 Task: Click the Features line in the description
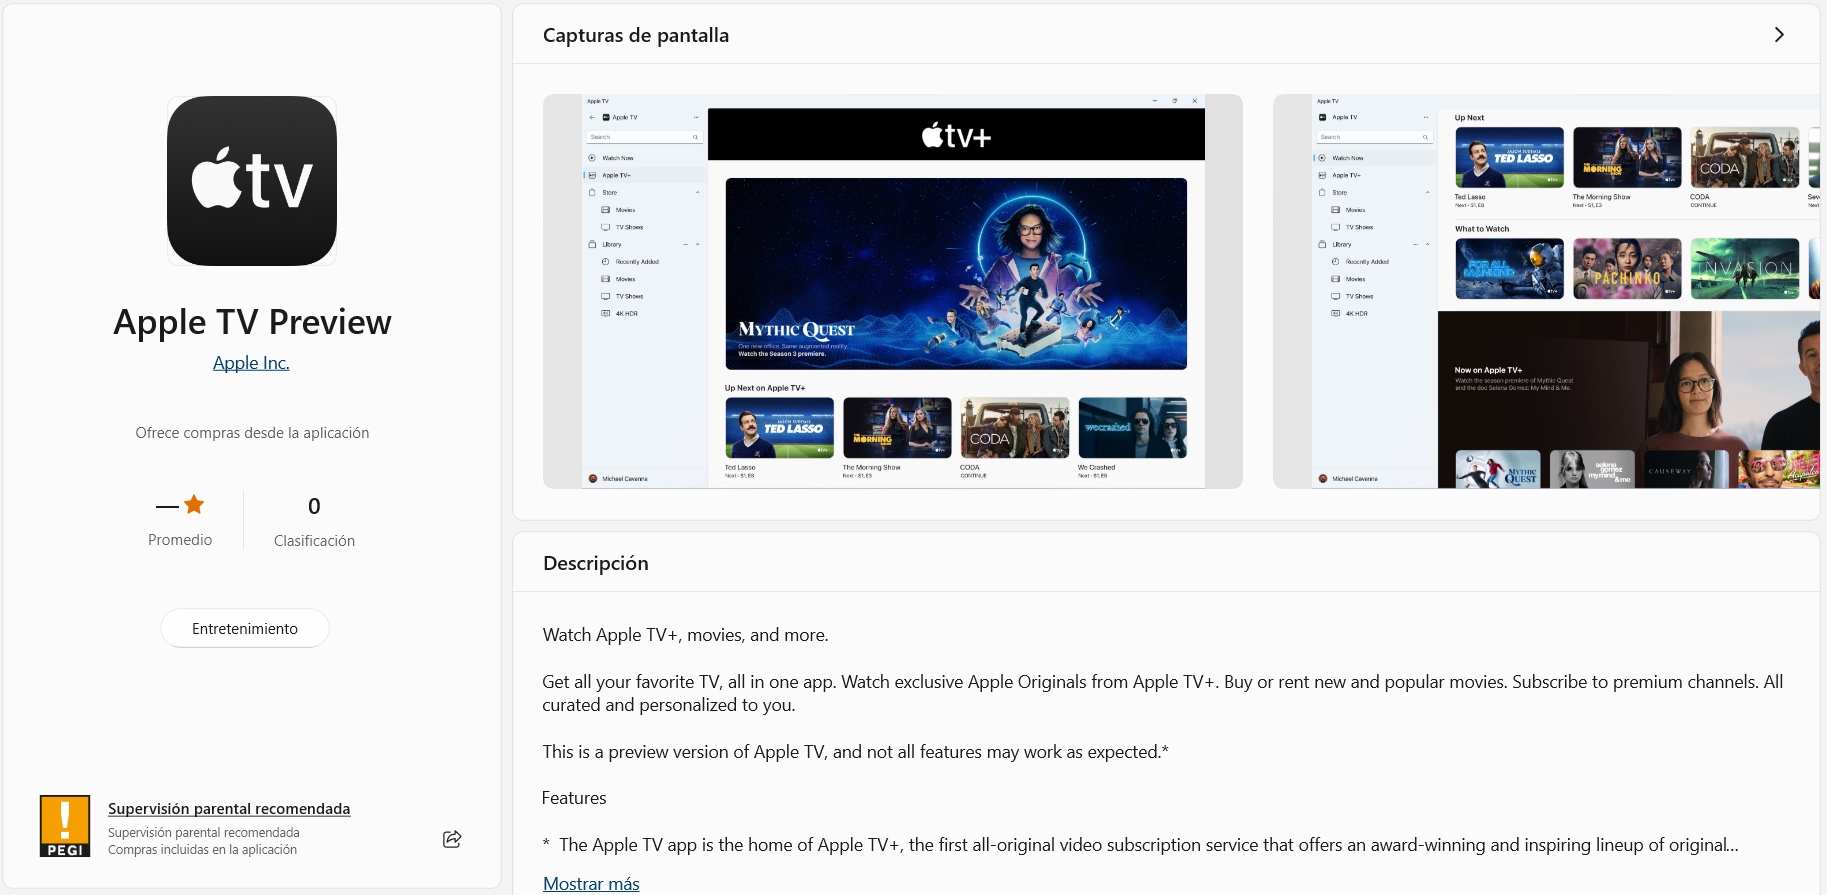pyautogui.click(x=574, y=798)
